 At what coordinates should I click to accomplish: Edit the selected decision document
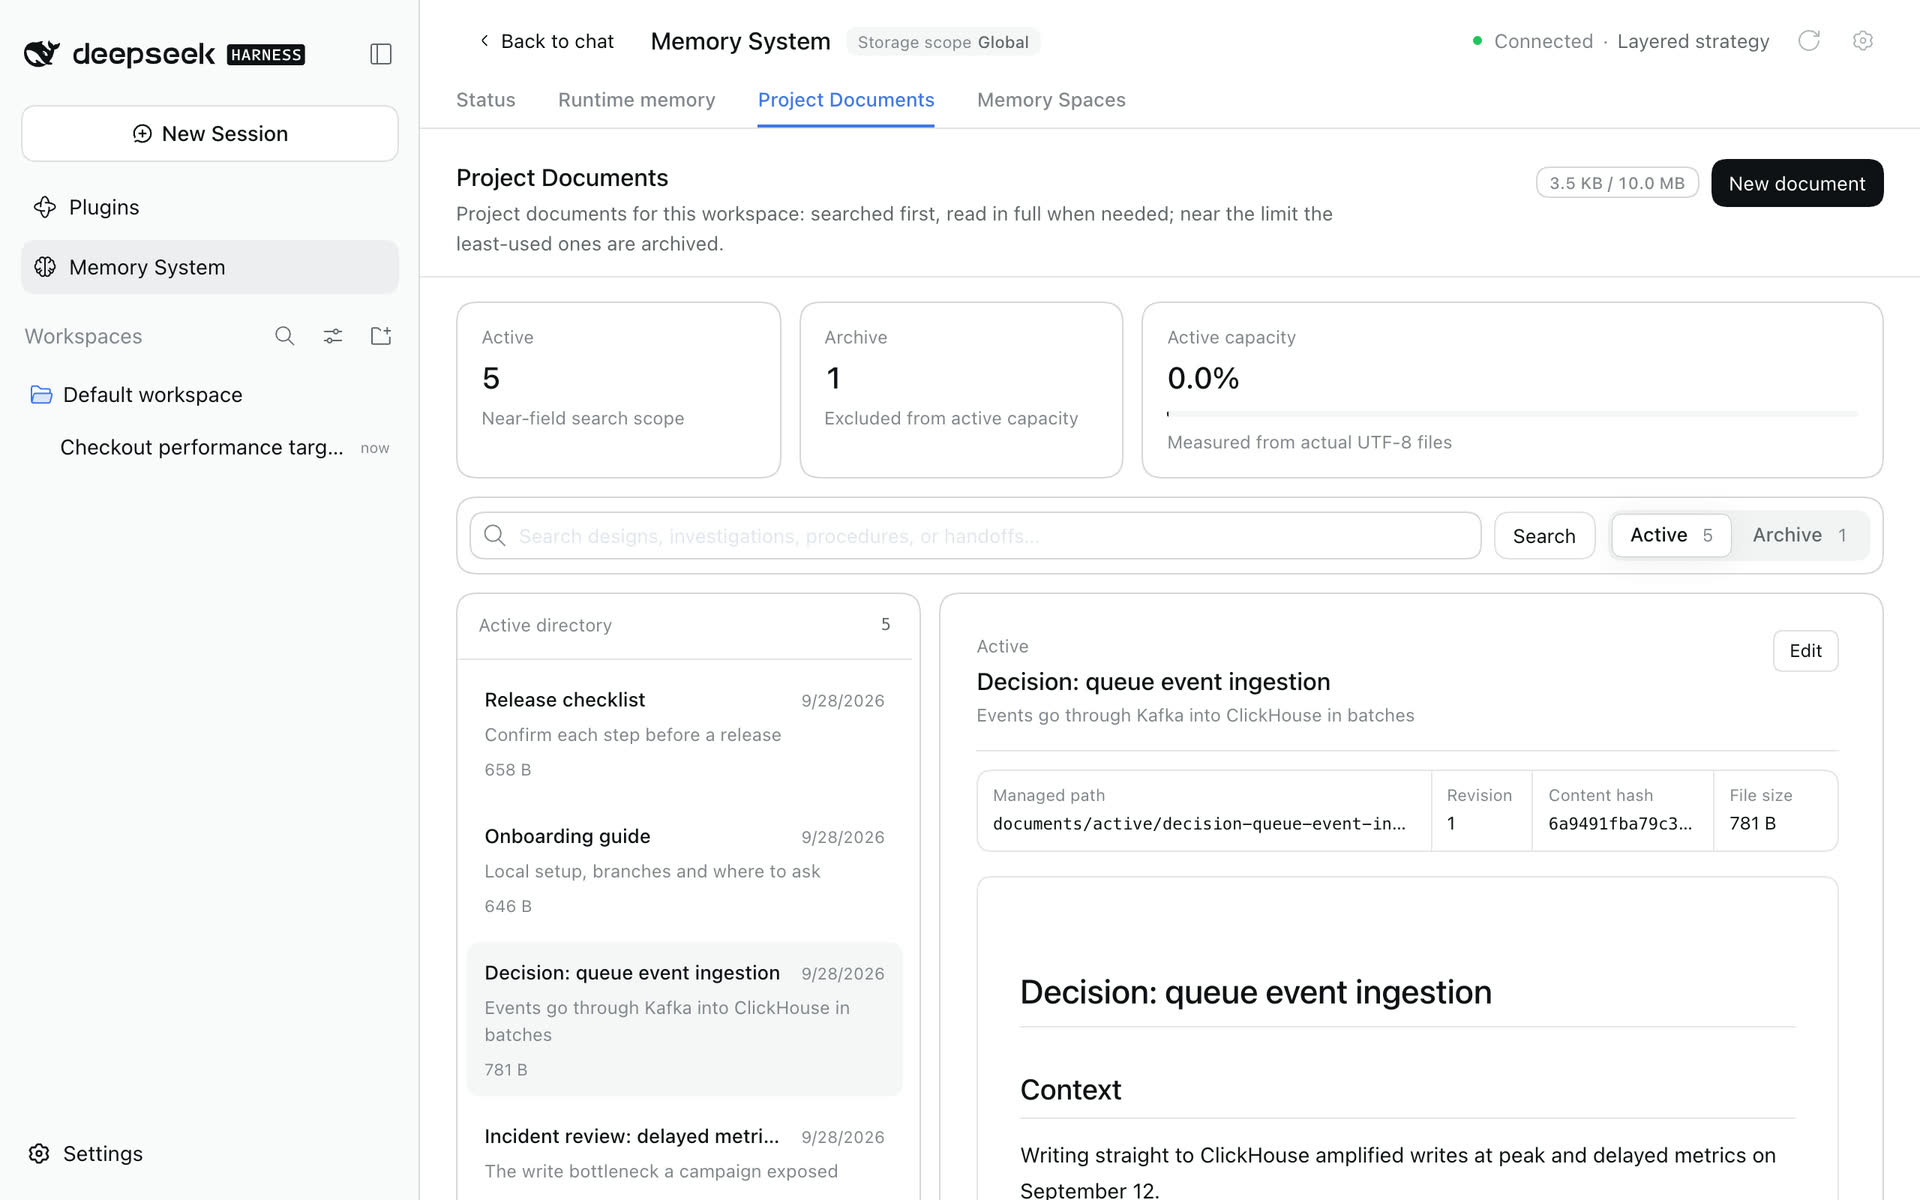[x=1805, y=651]
